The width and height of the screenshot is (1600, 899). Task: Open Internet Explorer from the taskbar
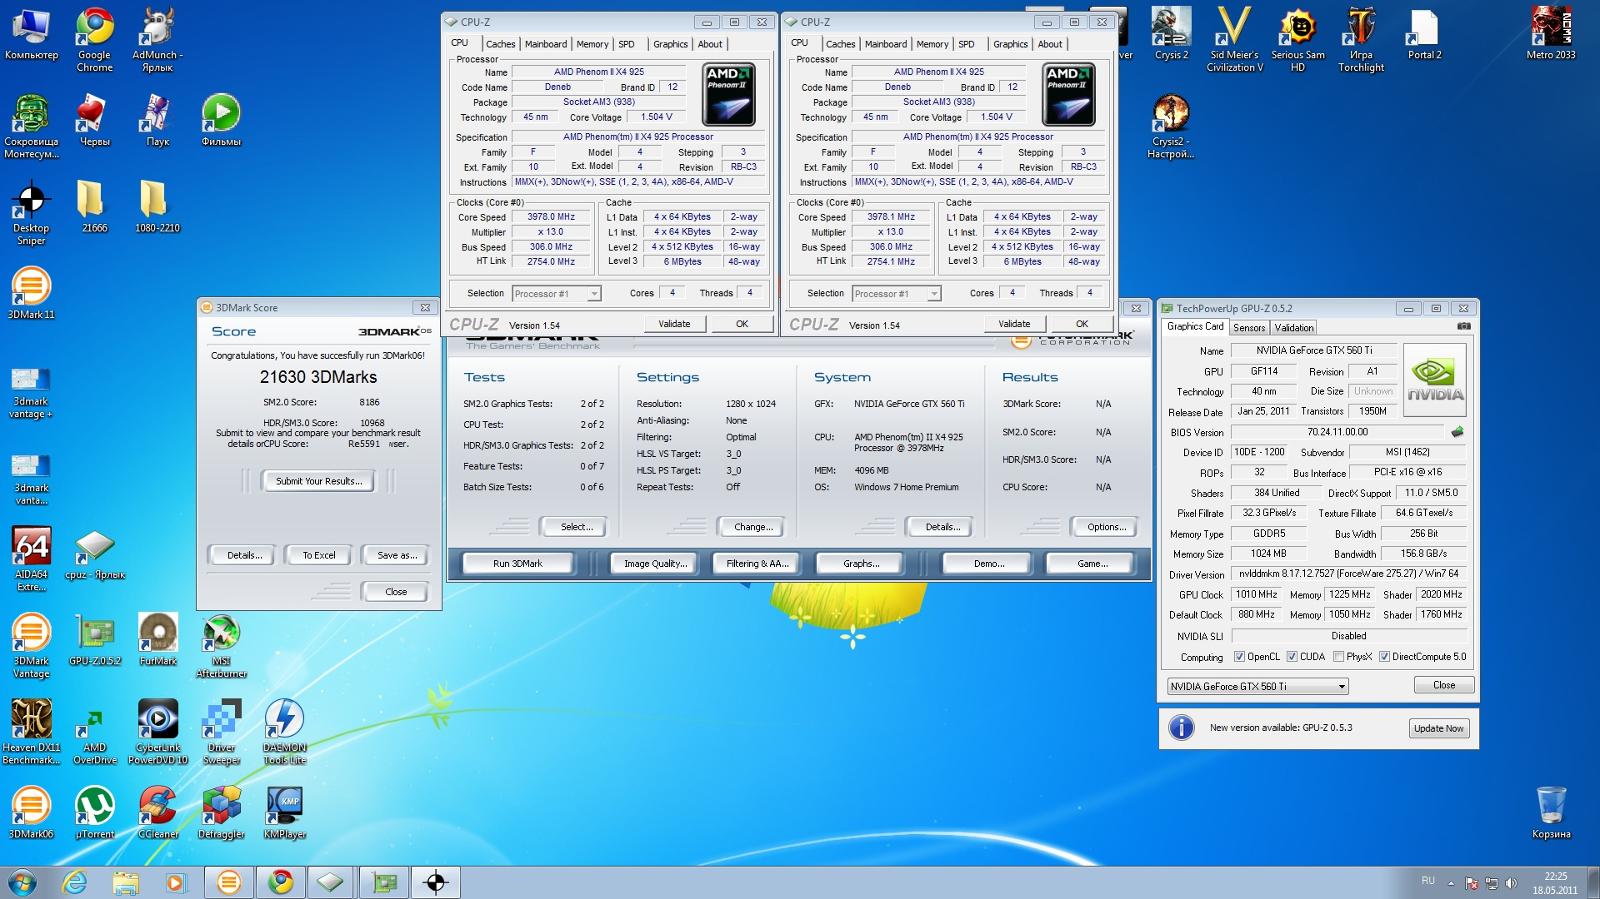pyautogui.click(x=75, y=882)
